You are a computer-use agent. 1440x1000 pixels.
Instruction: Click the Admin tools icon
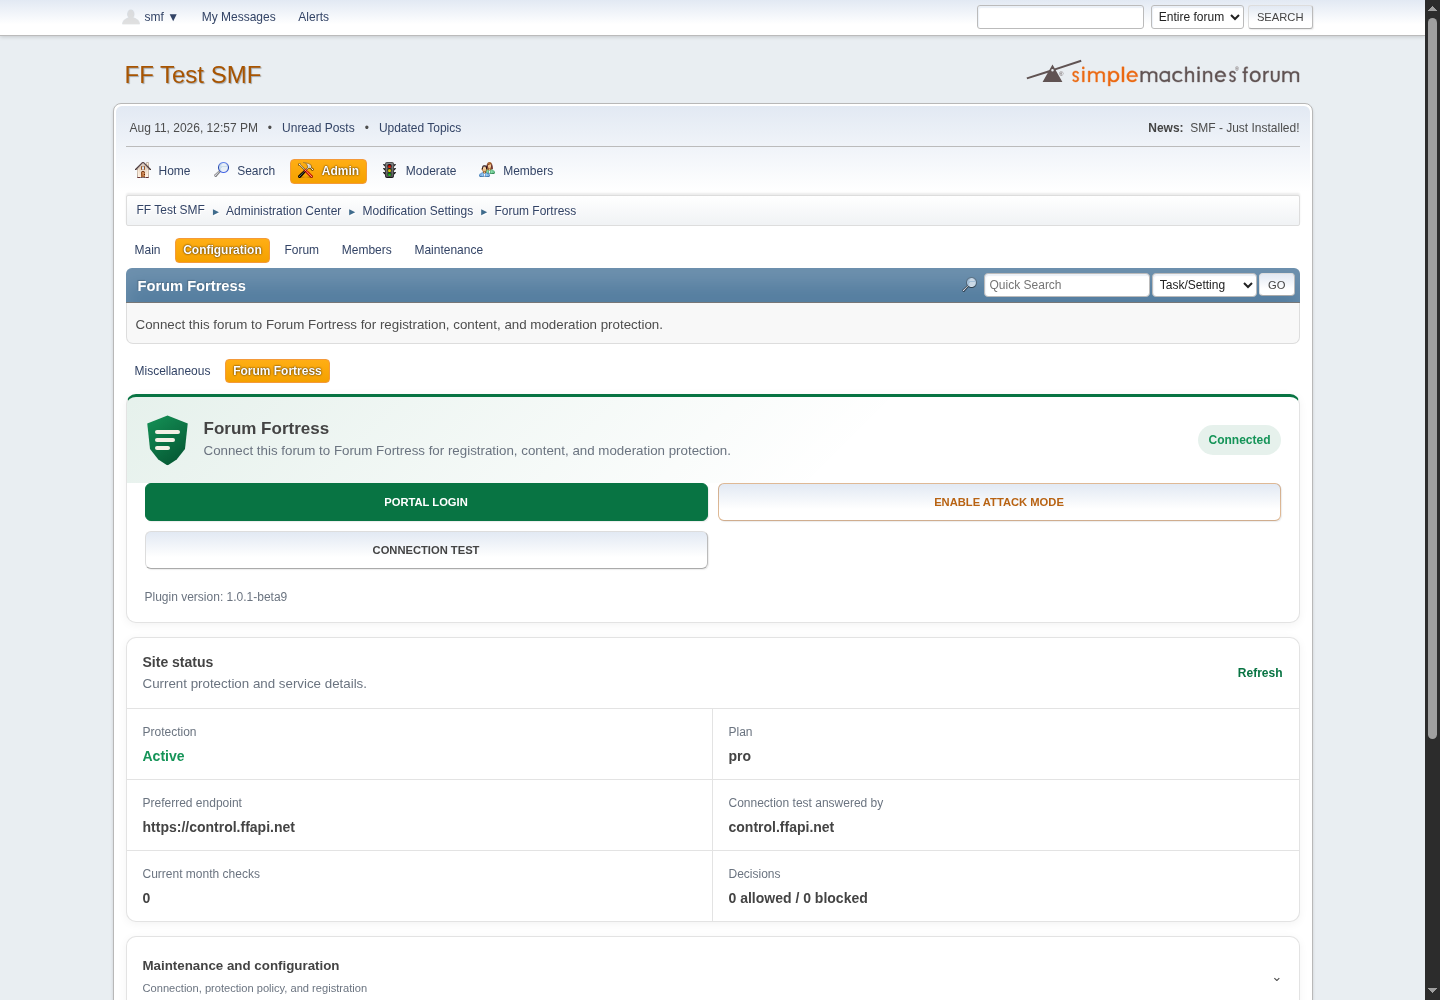[306, 171]
